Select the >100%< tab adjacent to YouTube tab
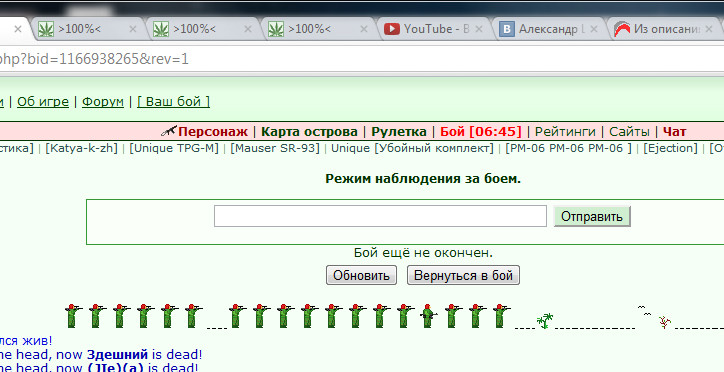This screenshot has height=372, width=724. 319,29
